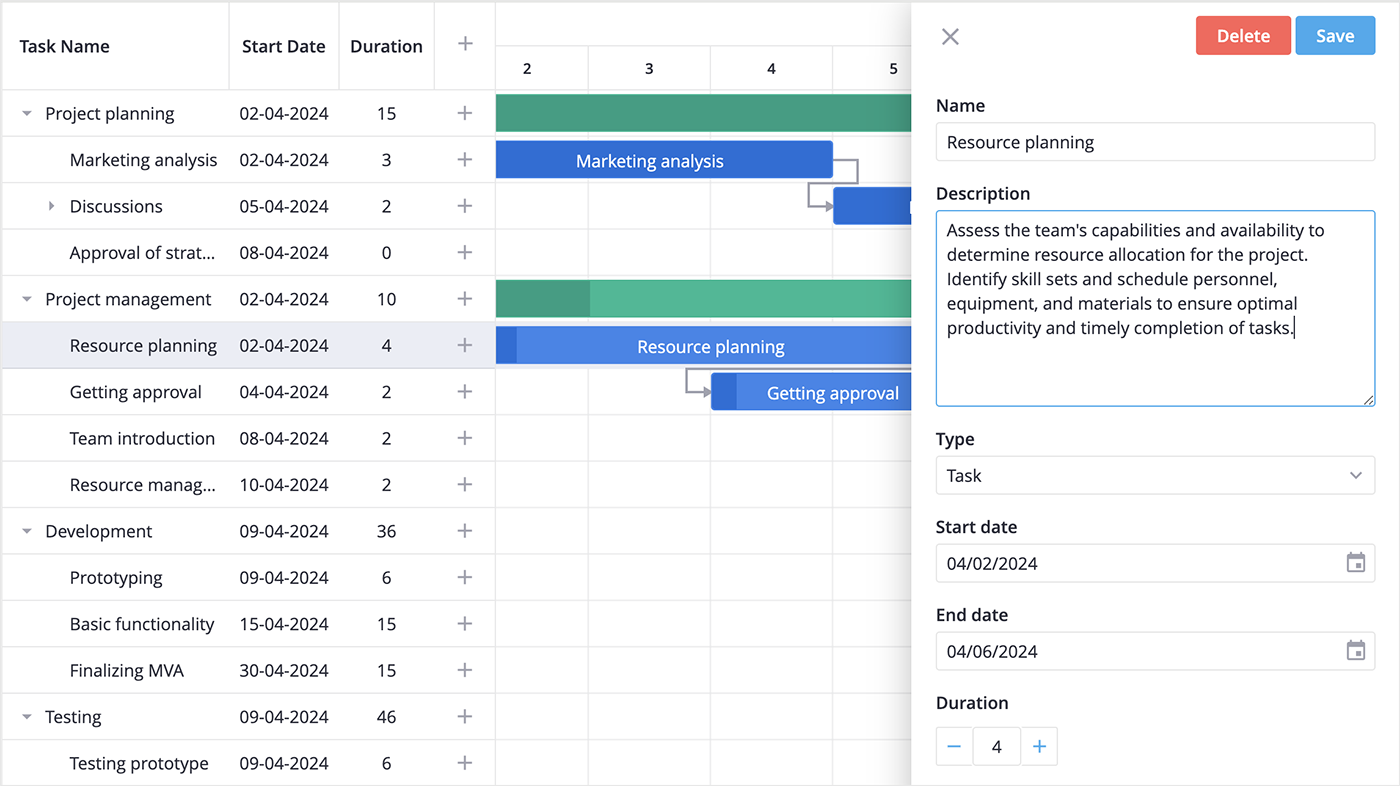The image size is (1400, 786).
Task: Click plus icon in Basic functionality row
Action: coord(464,623)
